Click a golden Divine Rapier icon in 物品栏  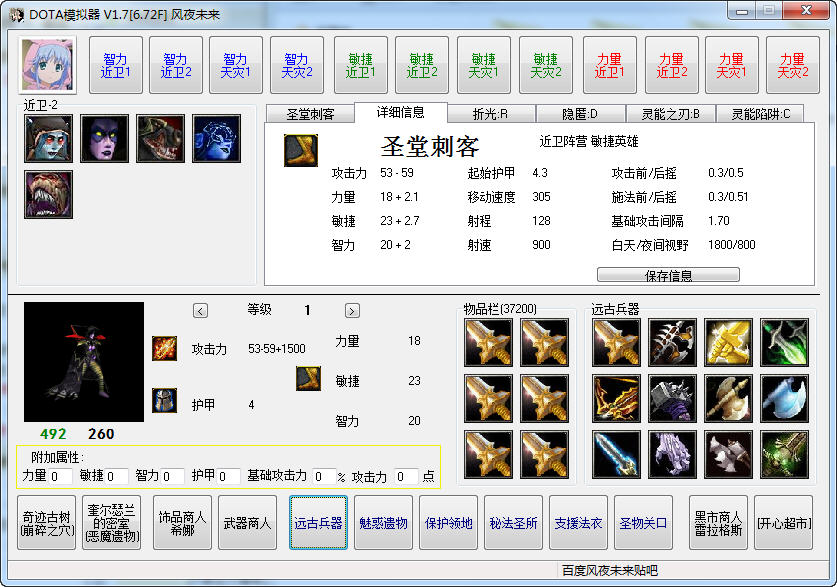[x=489, y=345]
